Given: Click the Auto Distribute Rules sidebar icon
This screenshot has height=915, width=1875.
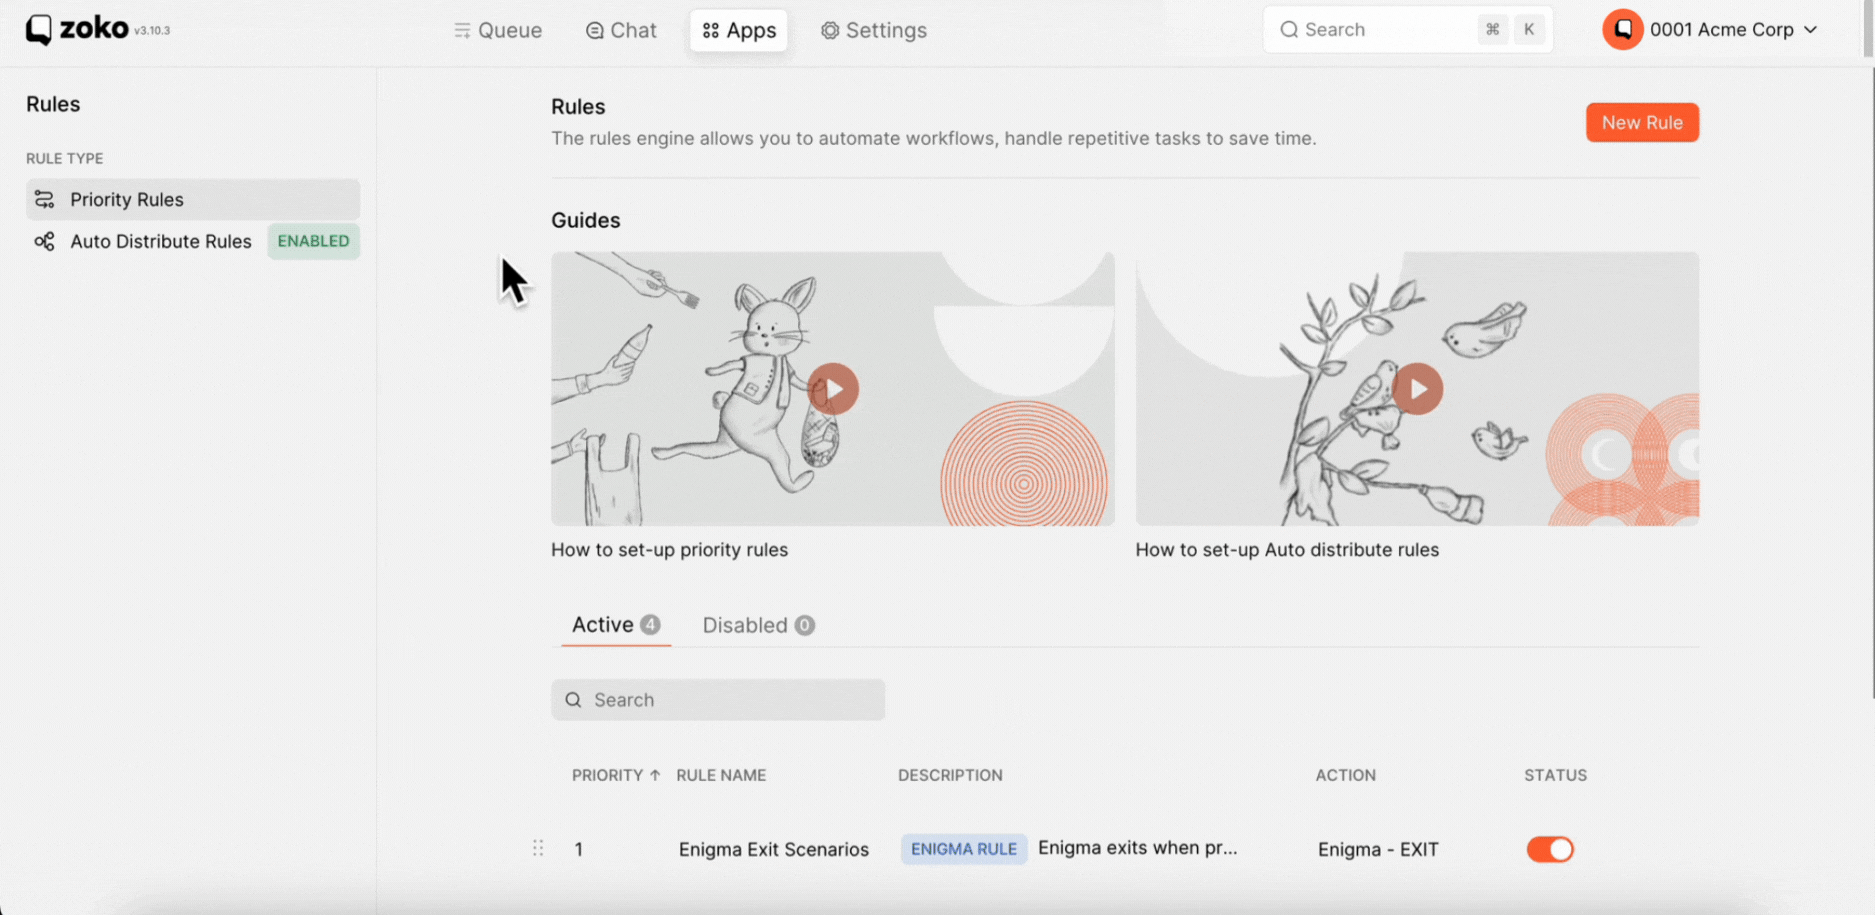Looking at the screenshot, I should pos(44,241).
